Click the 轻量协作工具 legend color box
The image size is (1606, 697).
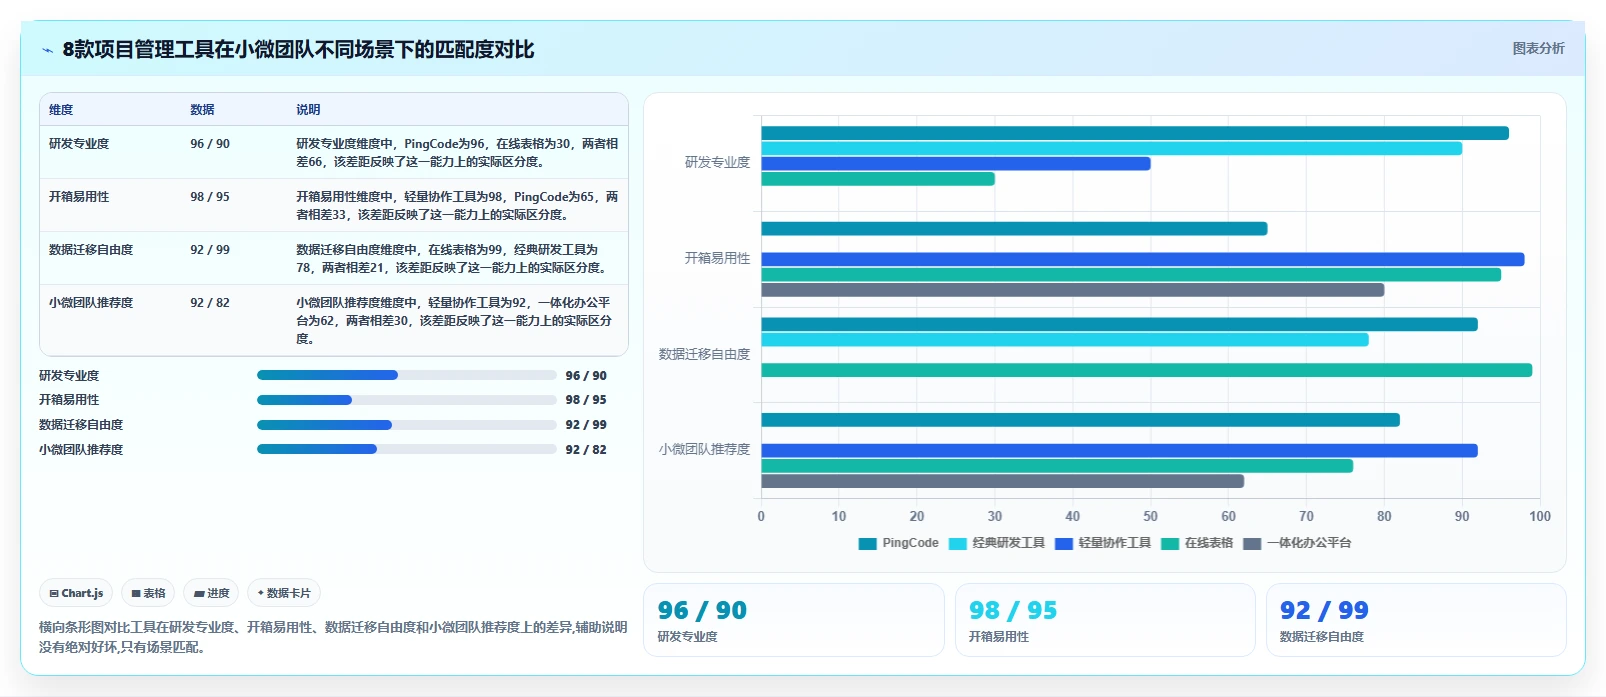click(x=1064, y=543)
